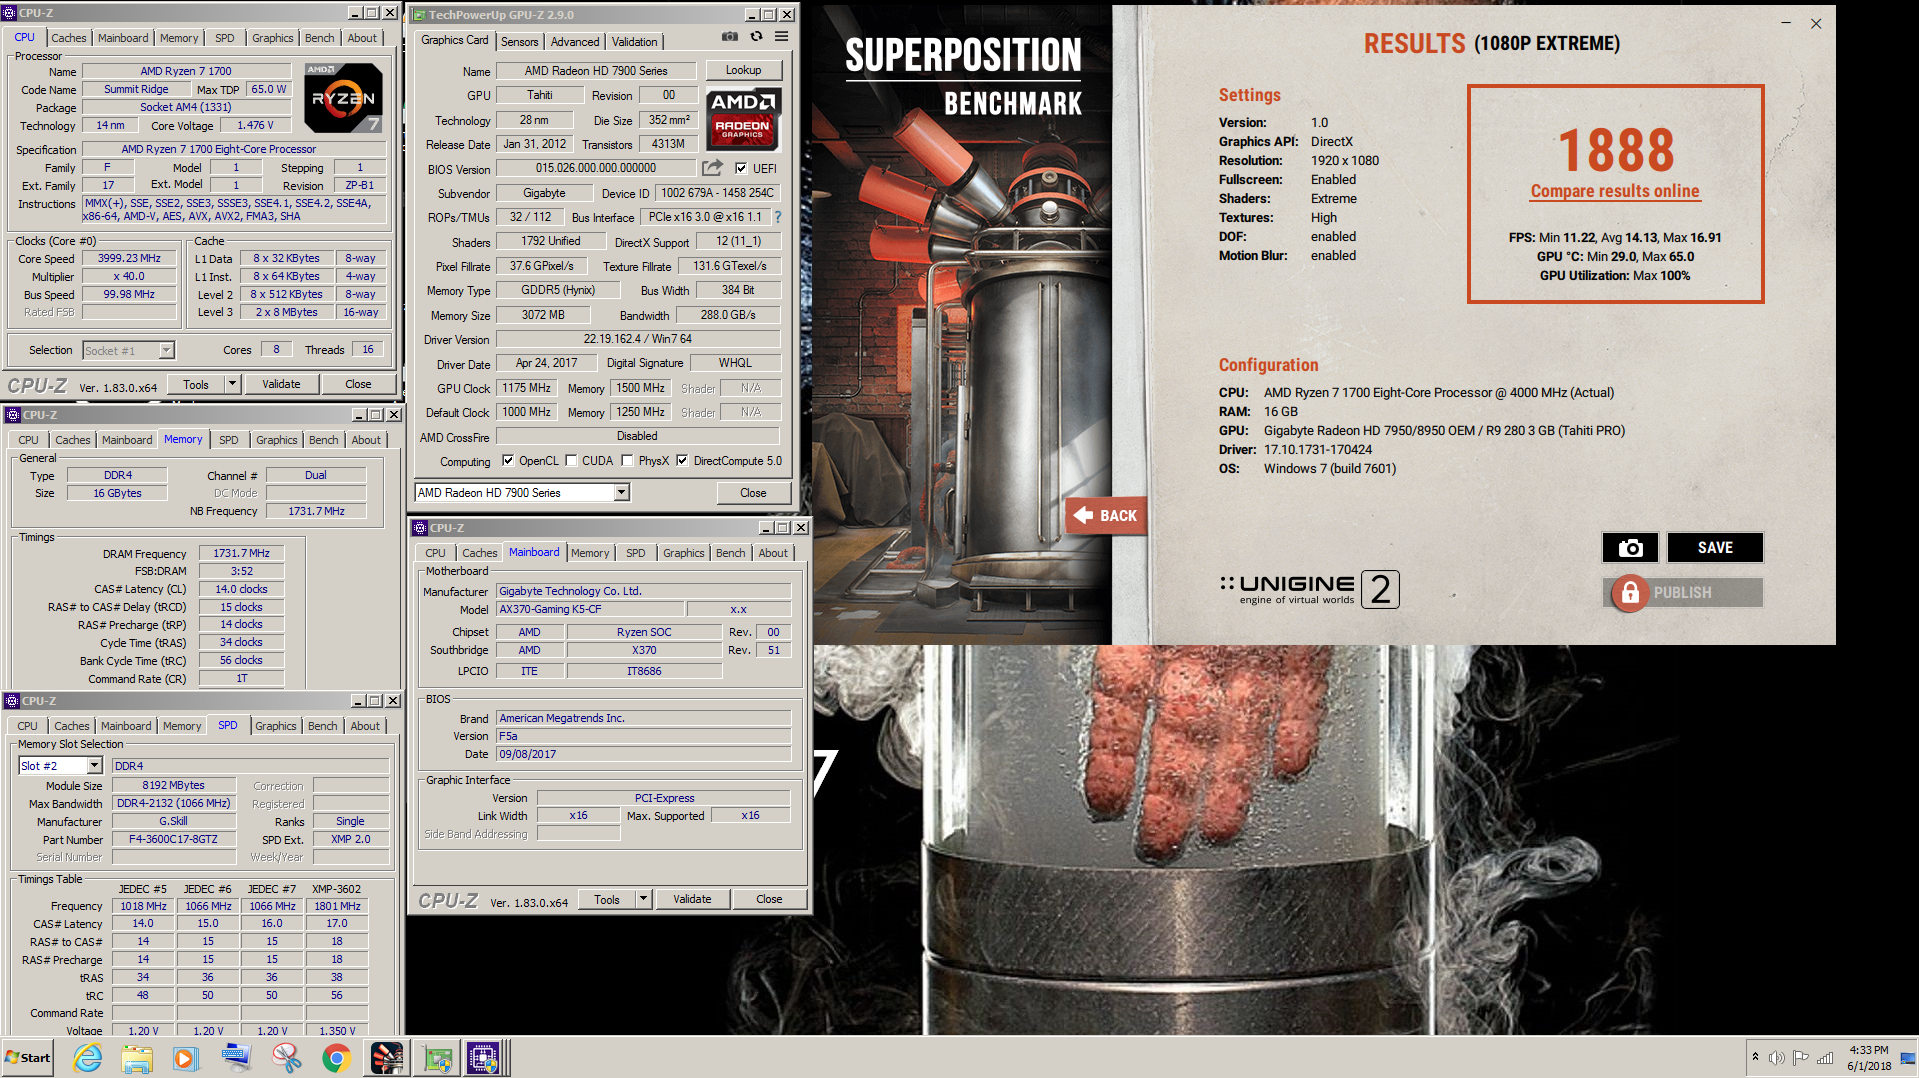Switch to the Sensors tab in GPU-Z
Screen dimensions: 1919x1078
519,41
